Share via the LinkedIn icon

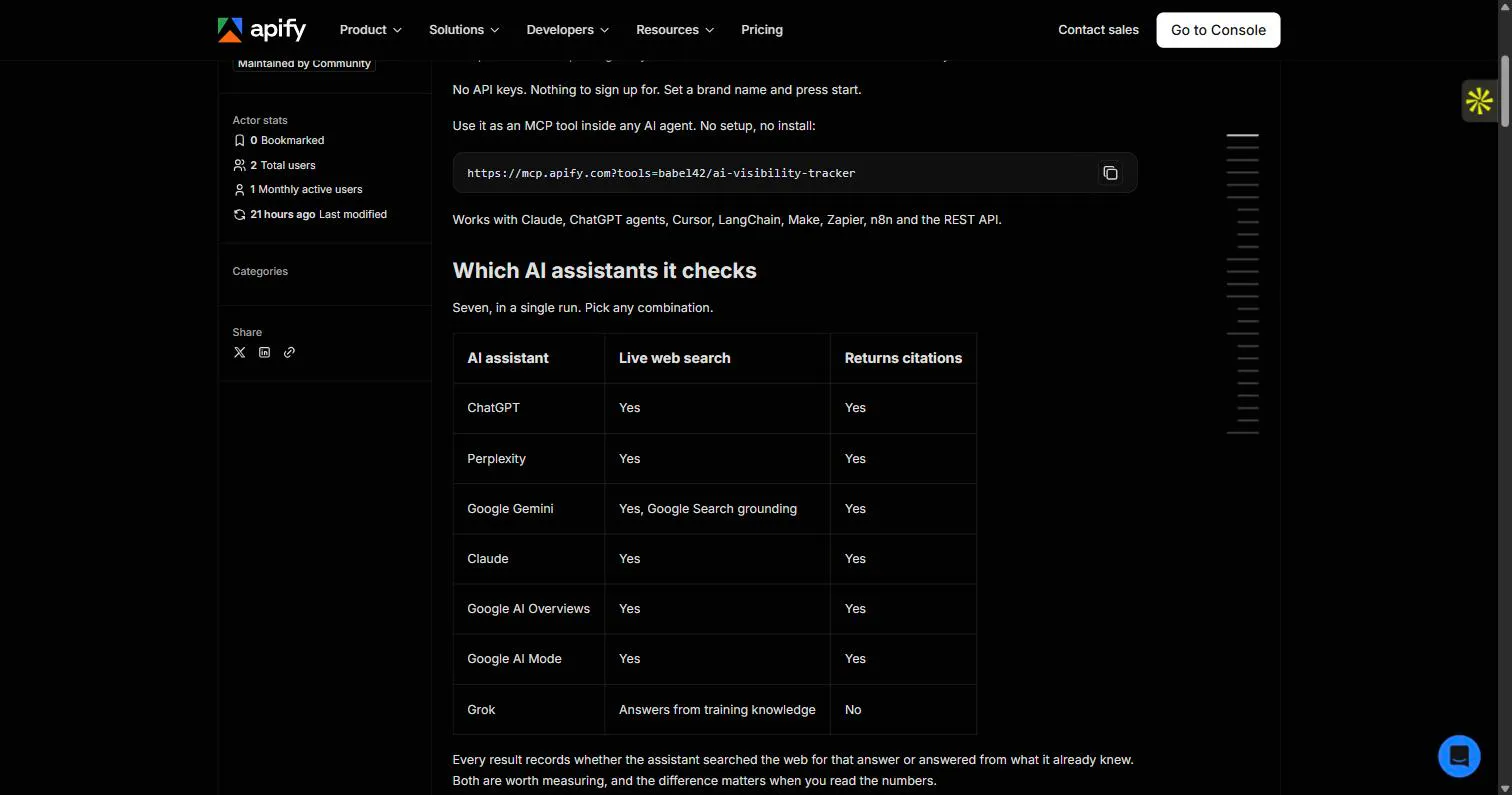click(x=264, y=352)
